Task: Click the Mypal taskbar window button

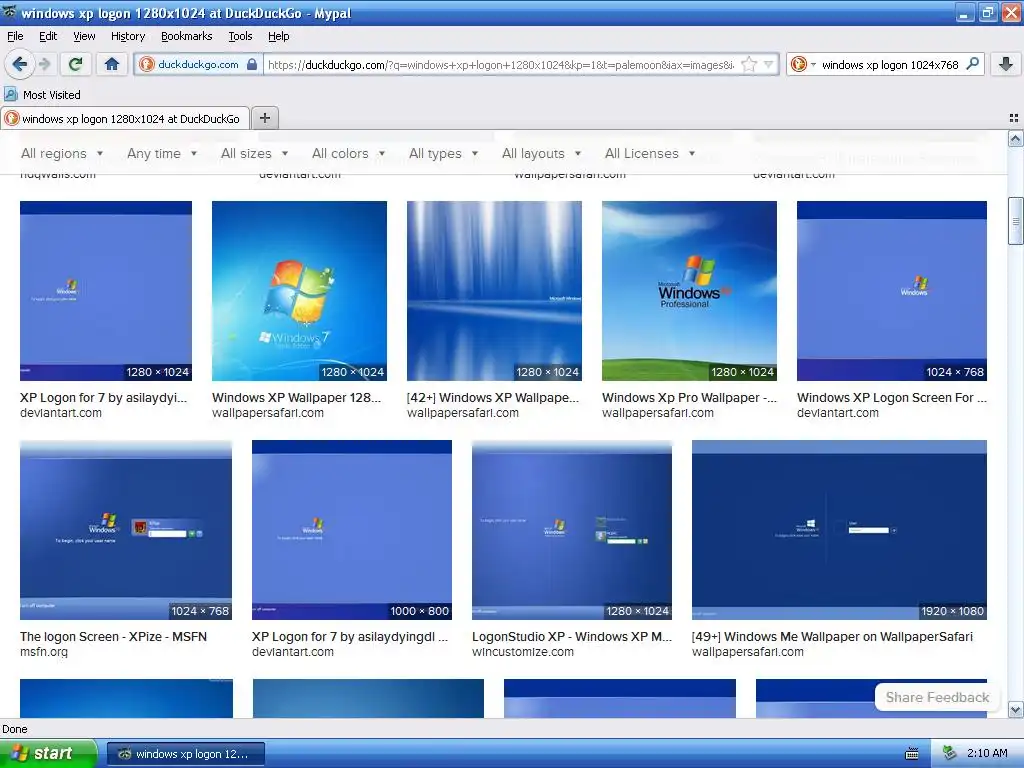Action: 186,754
